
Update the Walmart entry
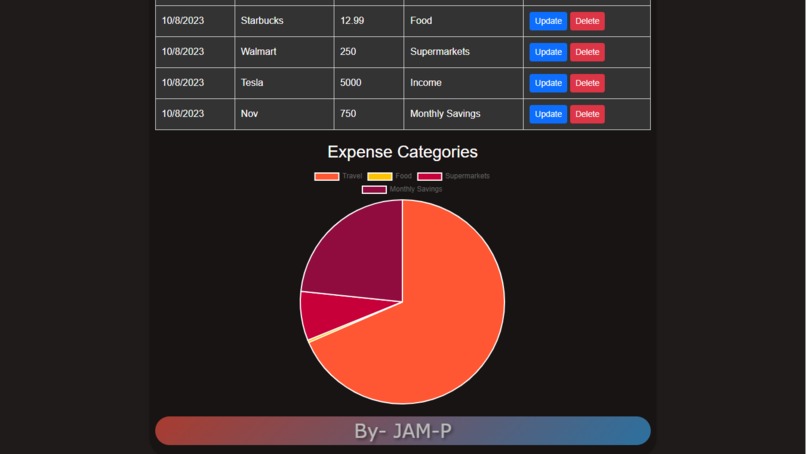(548, 52)
